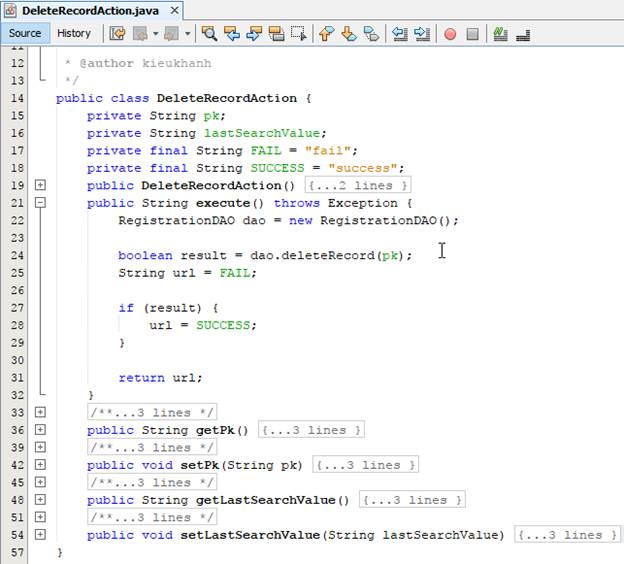
Task: Click the Forward navigation icon
Action: [x=172, y=34]
